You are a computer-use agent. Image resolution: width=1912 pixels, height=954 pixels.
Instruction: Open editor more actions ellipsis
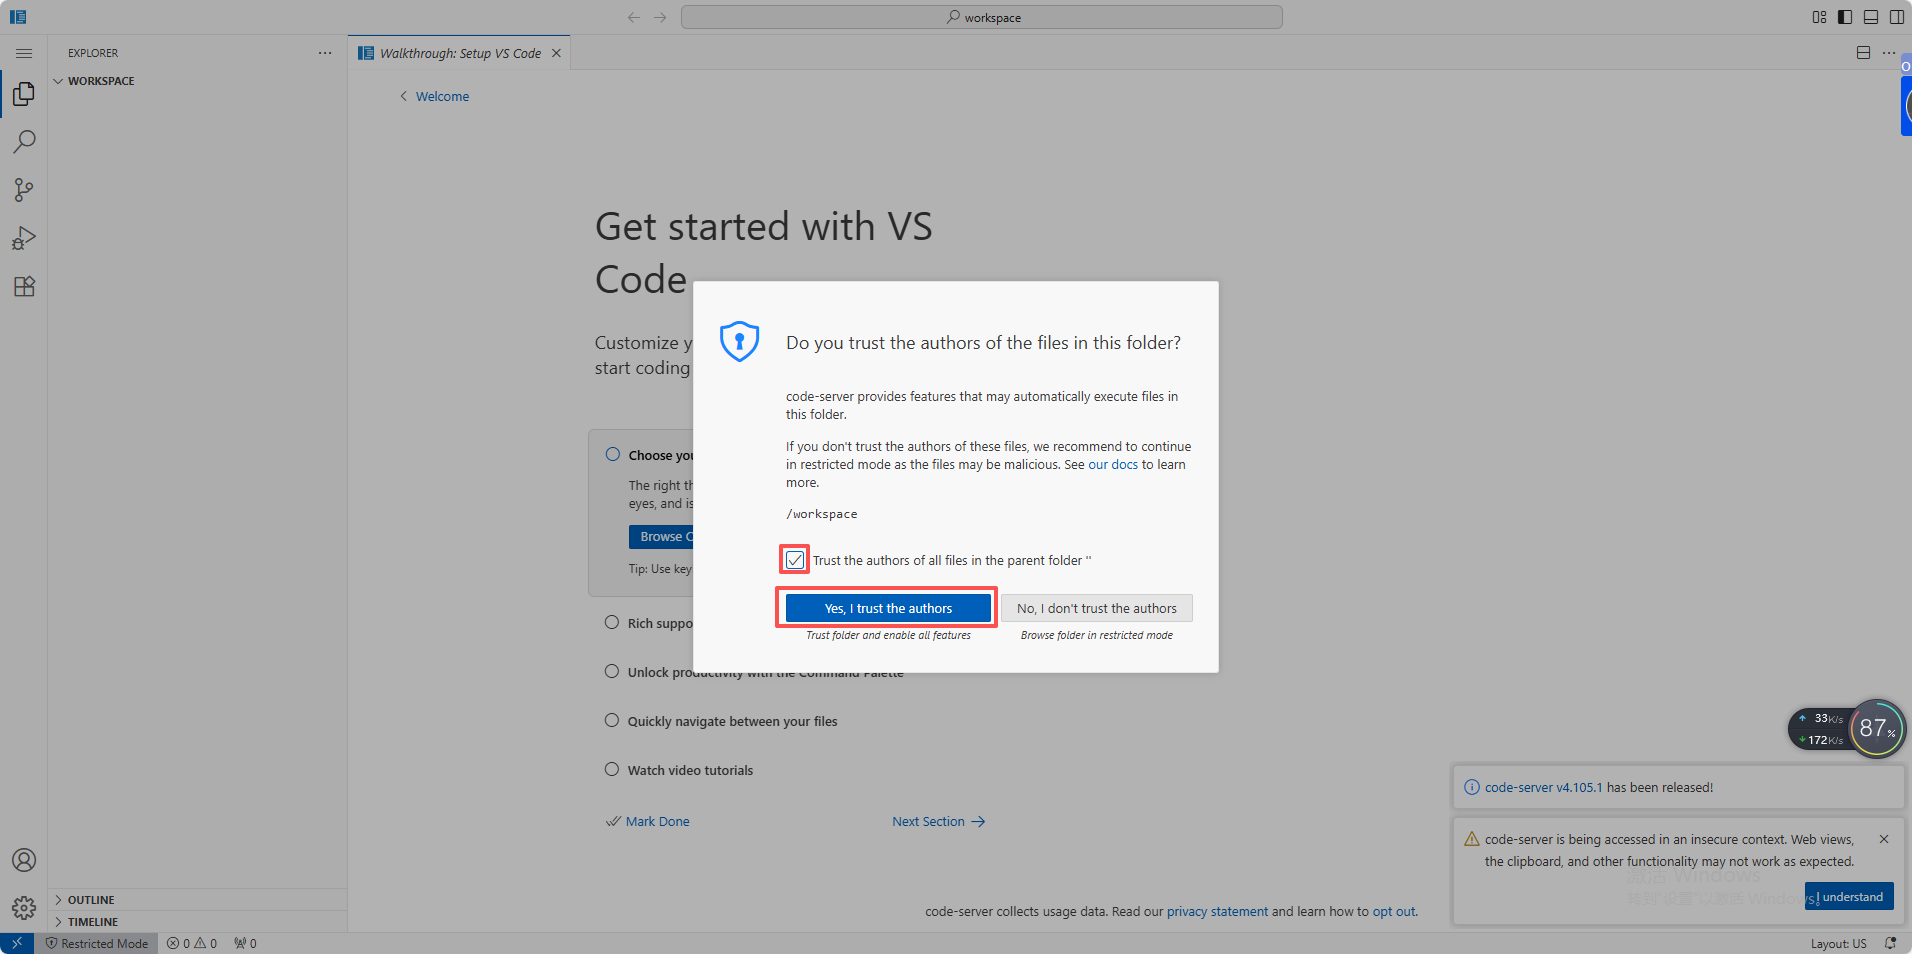point(1889,53)
